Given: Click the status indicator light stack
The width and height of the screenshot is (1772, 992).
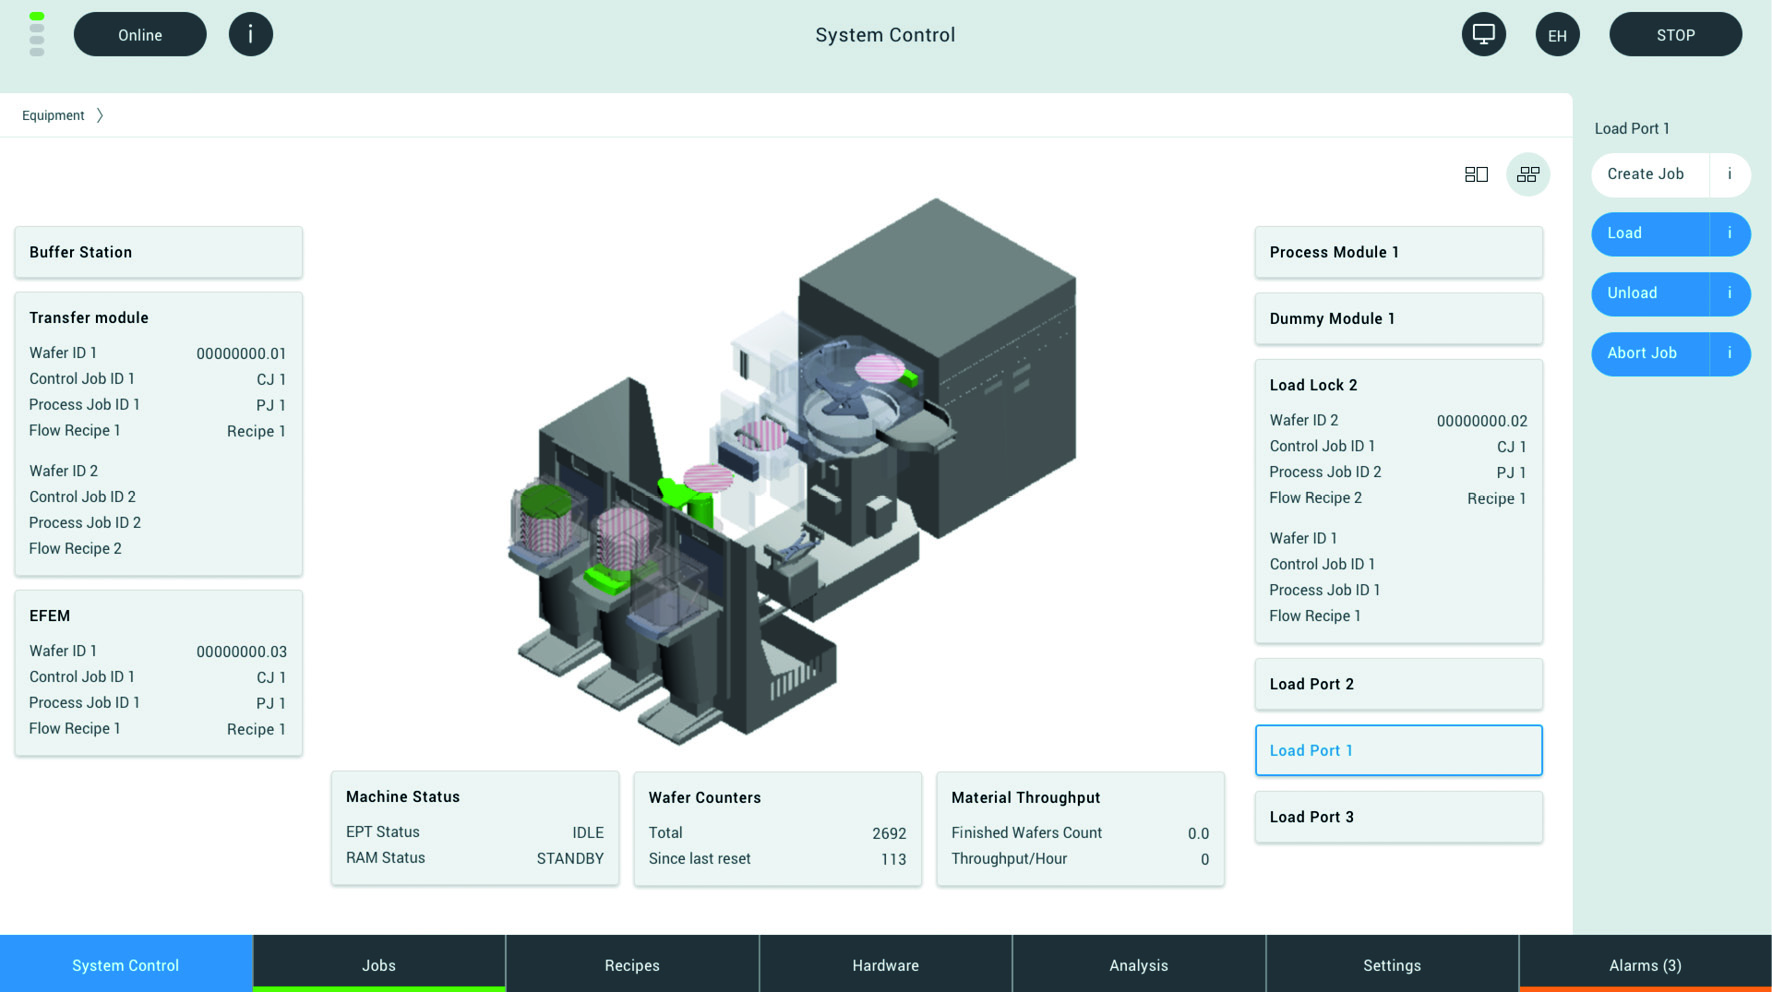Looking at the screenshot, I should point(37,35).
